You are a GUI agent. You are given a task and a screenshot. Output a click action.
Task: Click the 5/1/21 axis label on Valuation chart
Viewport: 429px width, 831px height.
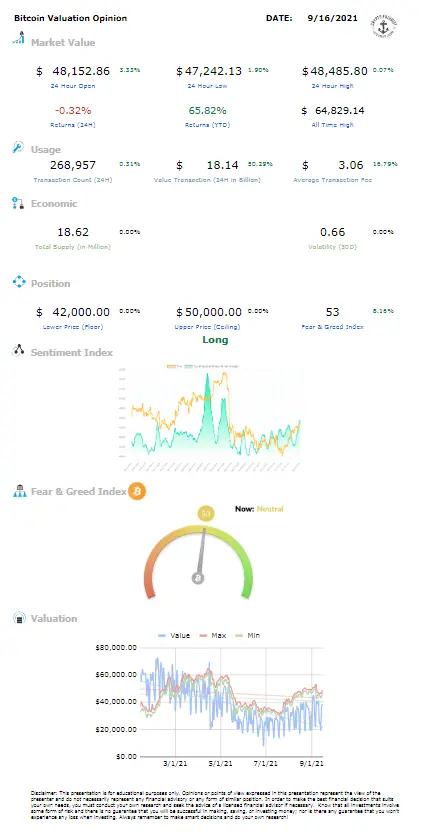(221, 764)
